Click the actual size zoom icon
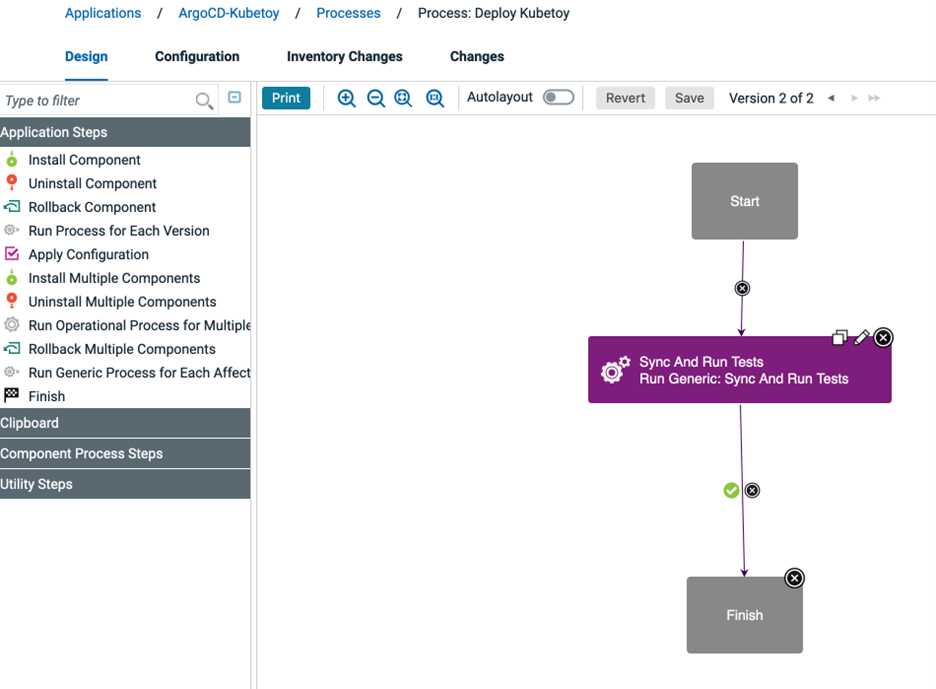Image resolution: width=936 pixels, height=689 pixels. (x=435, y=98)
